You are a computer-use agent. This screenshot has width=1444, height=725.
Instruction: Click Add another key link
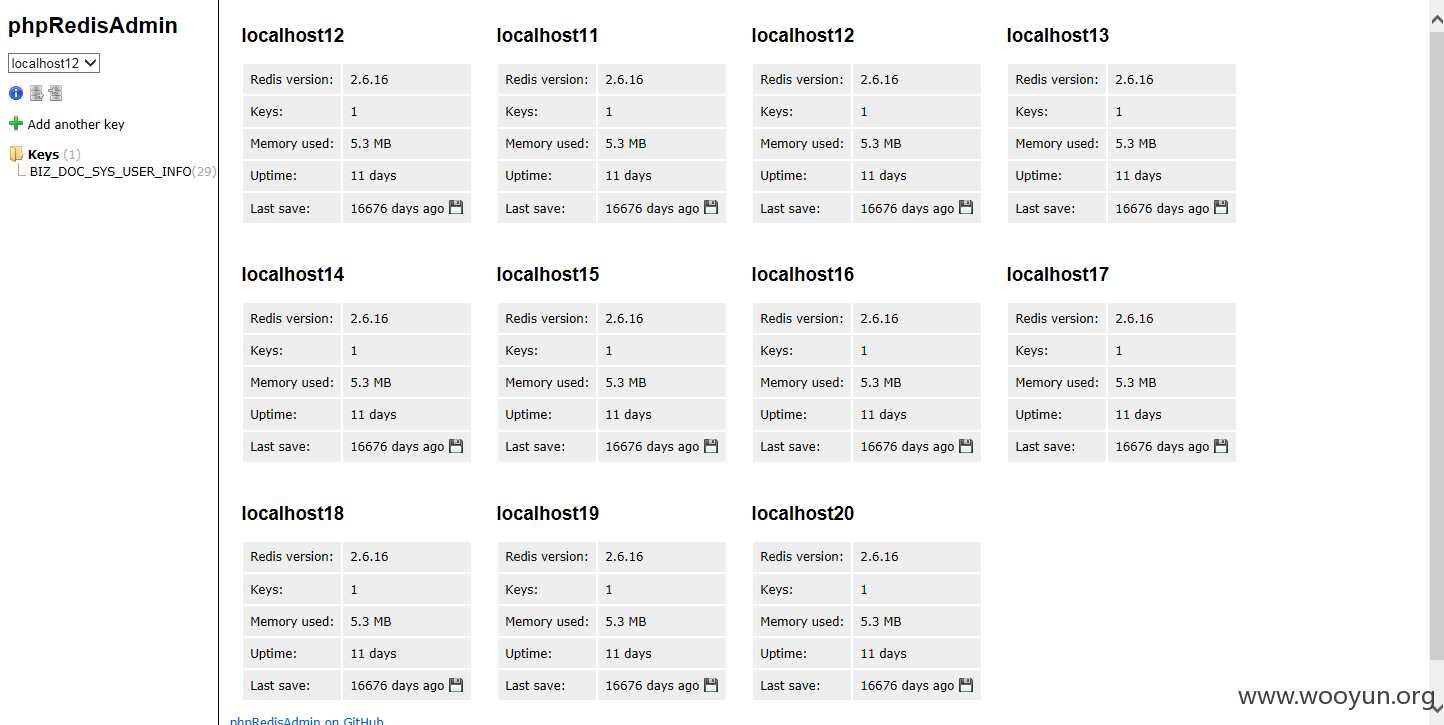(76, 124)
